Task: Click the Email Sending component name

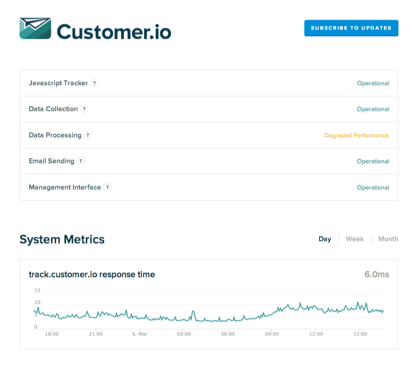Action: pyautogui.click(x=51, y=161)
